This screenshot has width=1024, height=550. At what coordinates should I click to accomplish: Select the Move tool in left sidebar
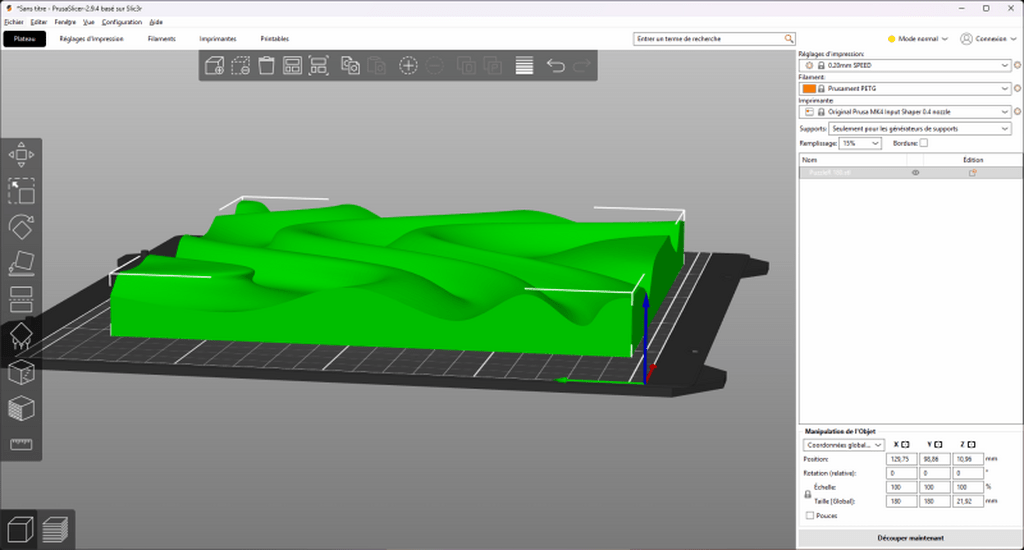coord(22,154)
